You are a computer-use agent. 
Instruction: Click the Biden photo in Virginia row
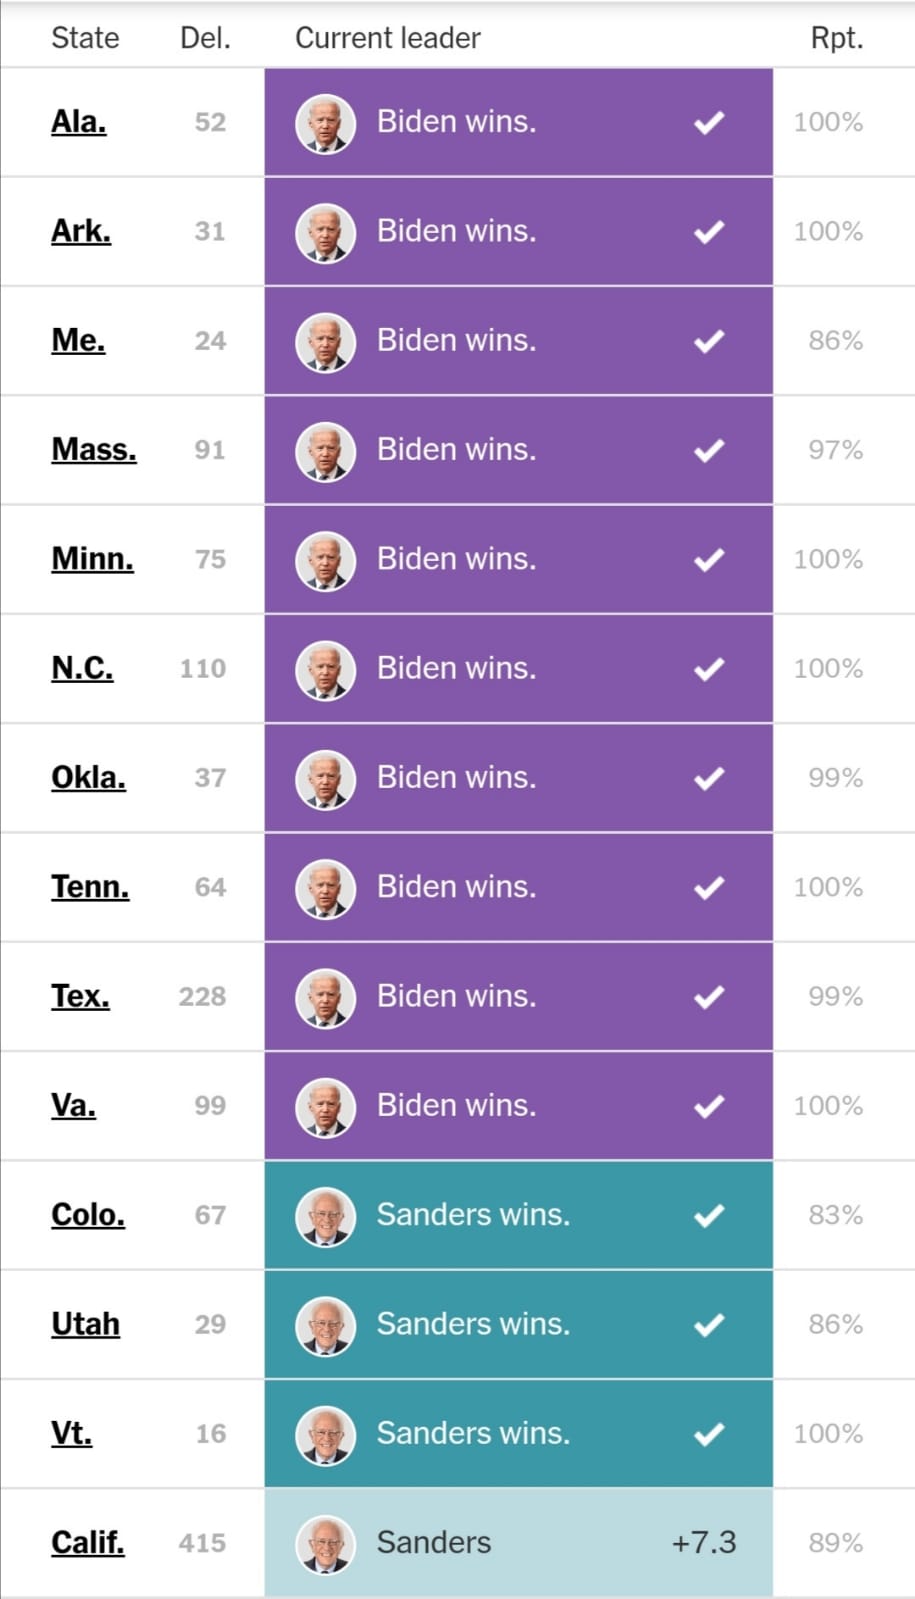point(325,1106)
